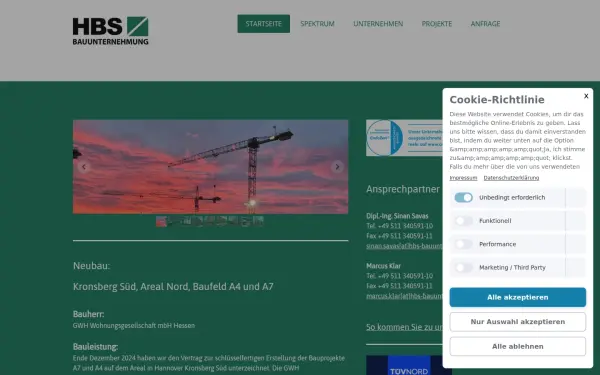Close the Cookie-Richtlinie dialog with the x

tap(586, 96)
